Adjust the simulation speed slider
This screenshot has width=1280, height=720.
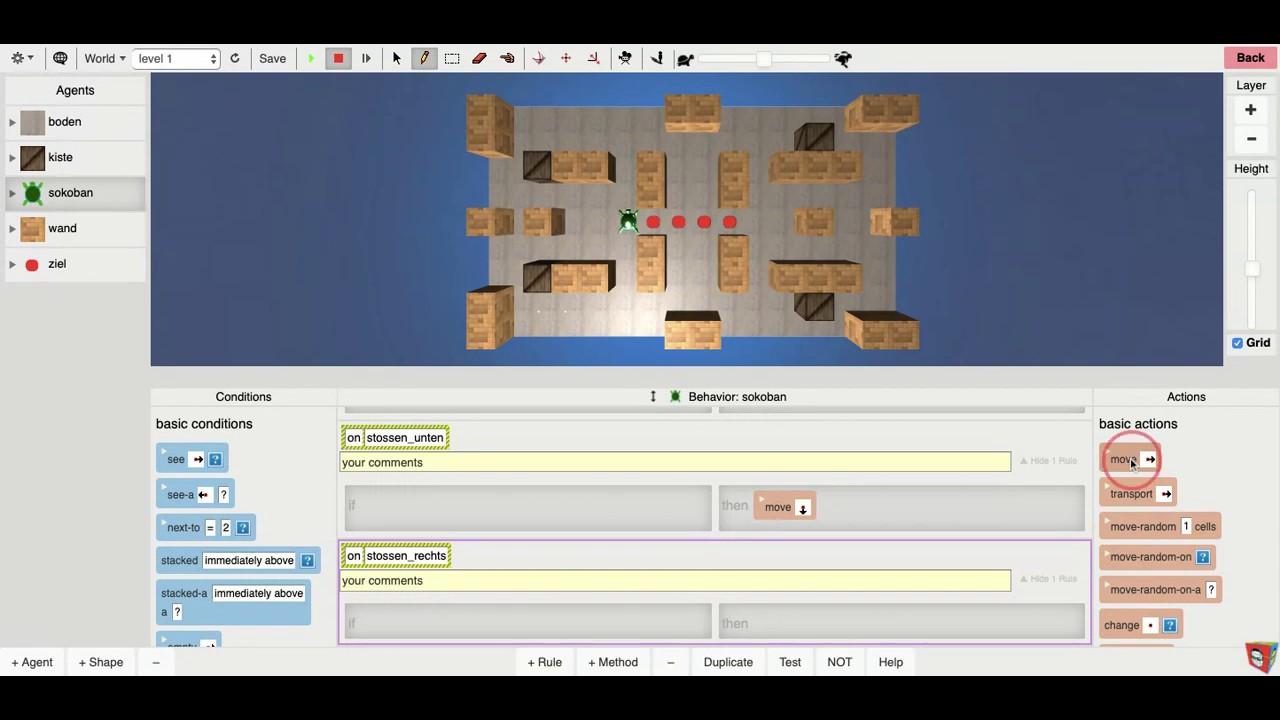click(x=763, y=59)
